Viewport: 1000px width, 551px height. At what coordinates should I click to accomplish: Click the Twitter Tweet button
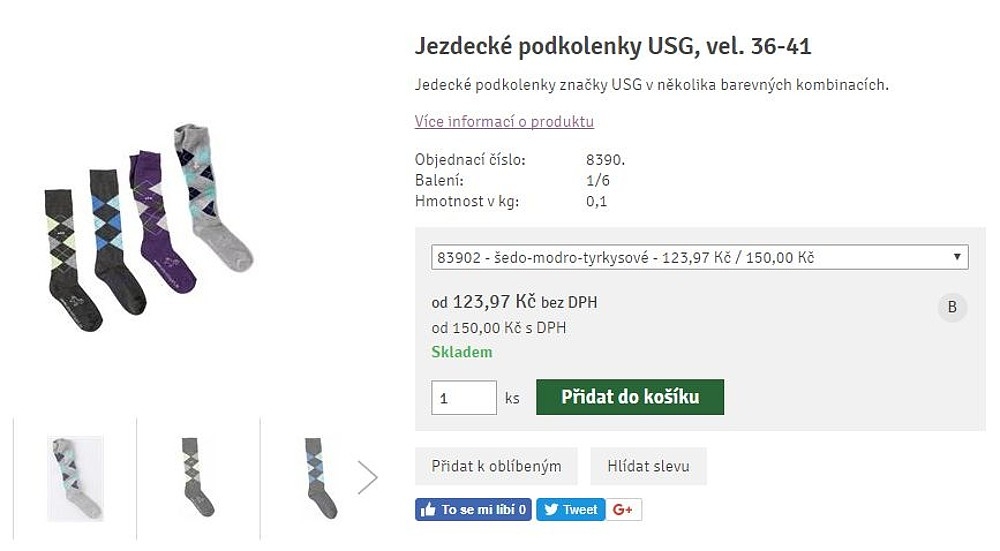569,510
